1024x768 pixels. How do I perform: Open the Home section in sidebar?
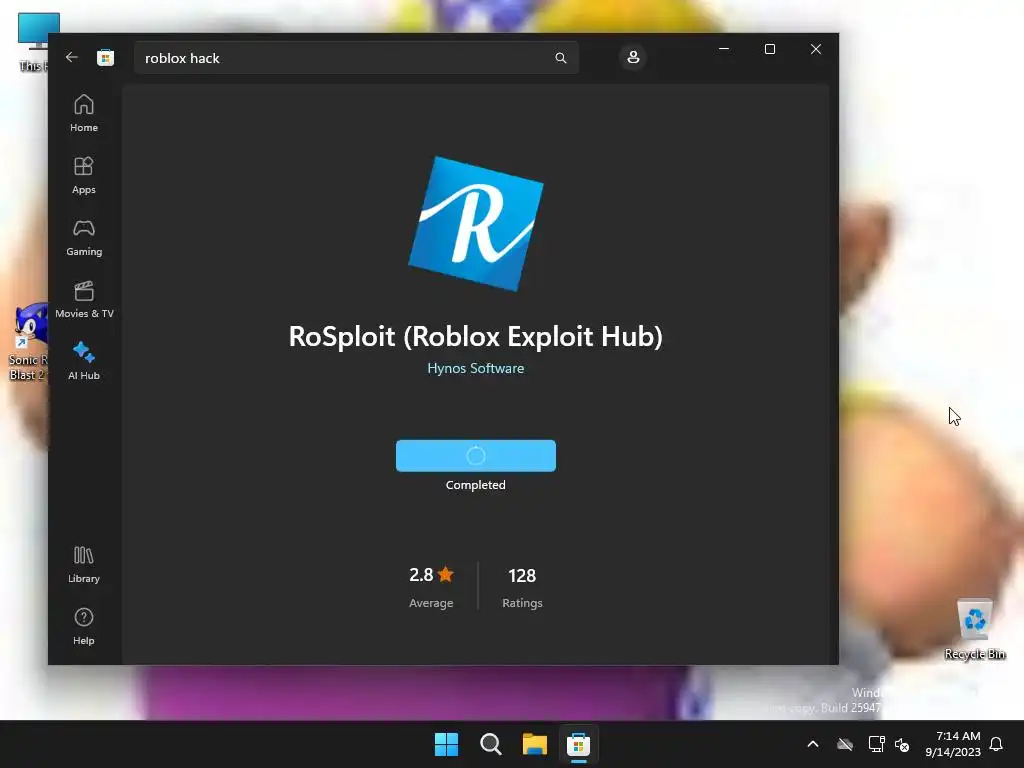[x=84, y=114]
